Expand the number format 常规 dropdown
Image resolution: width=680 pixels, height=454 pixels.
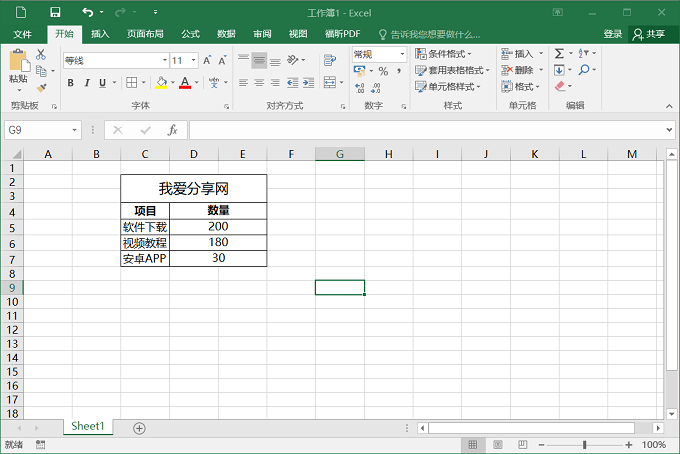pos(402,54)
